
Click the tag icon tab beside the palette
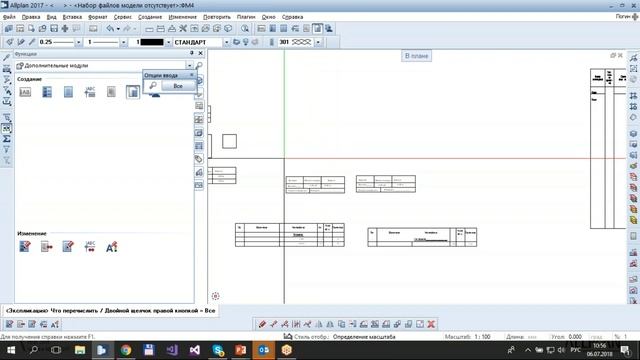(199, 159)
